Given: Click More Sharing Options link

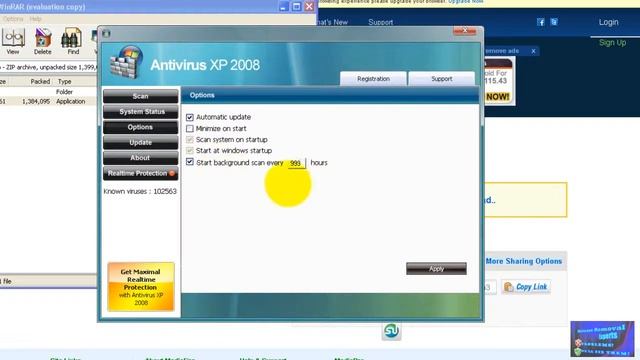Looking at the screenshot, I should pos(524,261).
